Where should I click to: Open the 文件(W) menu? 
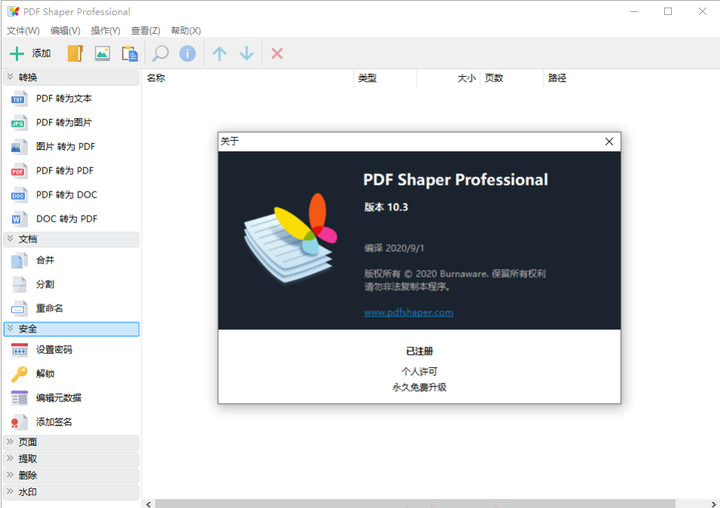point(23,31)
